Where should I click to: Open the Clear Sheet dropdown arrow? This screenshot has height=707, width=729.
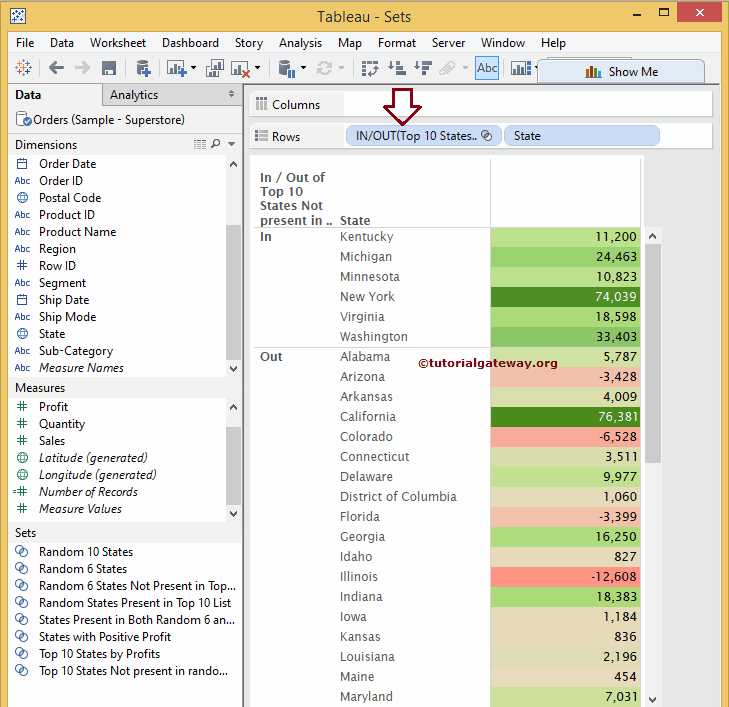pos(257,68)
